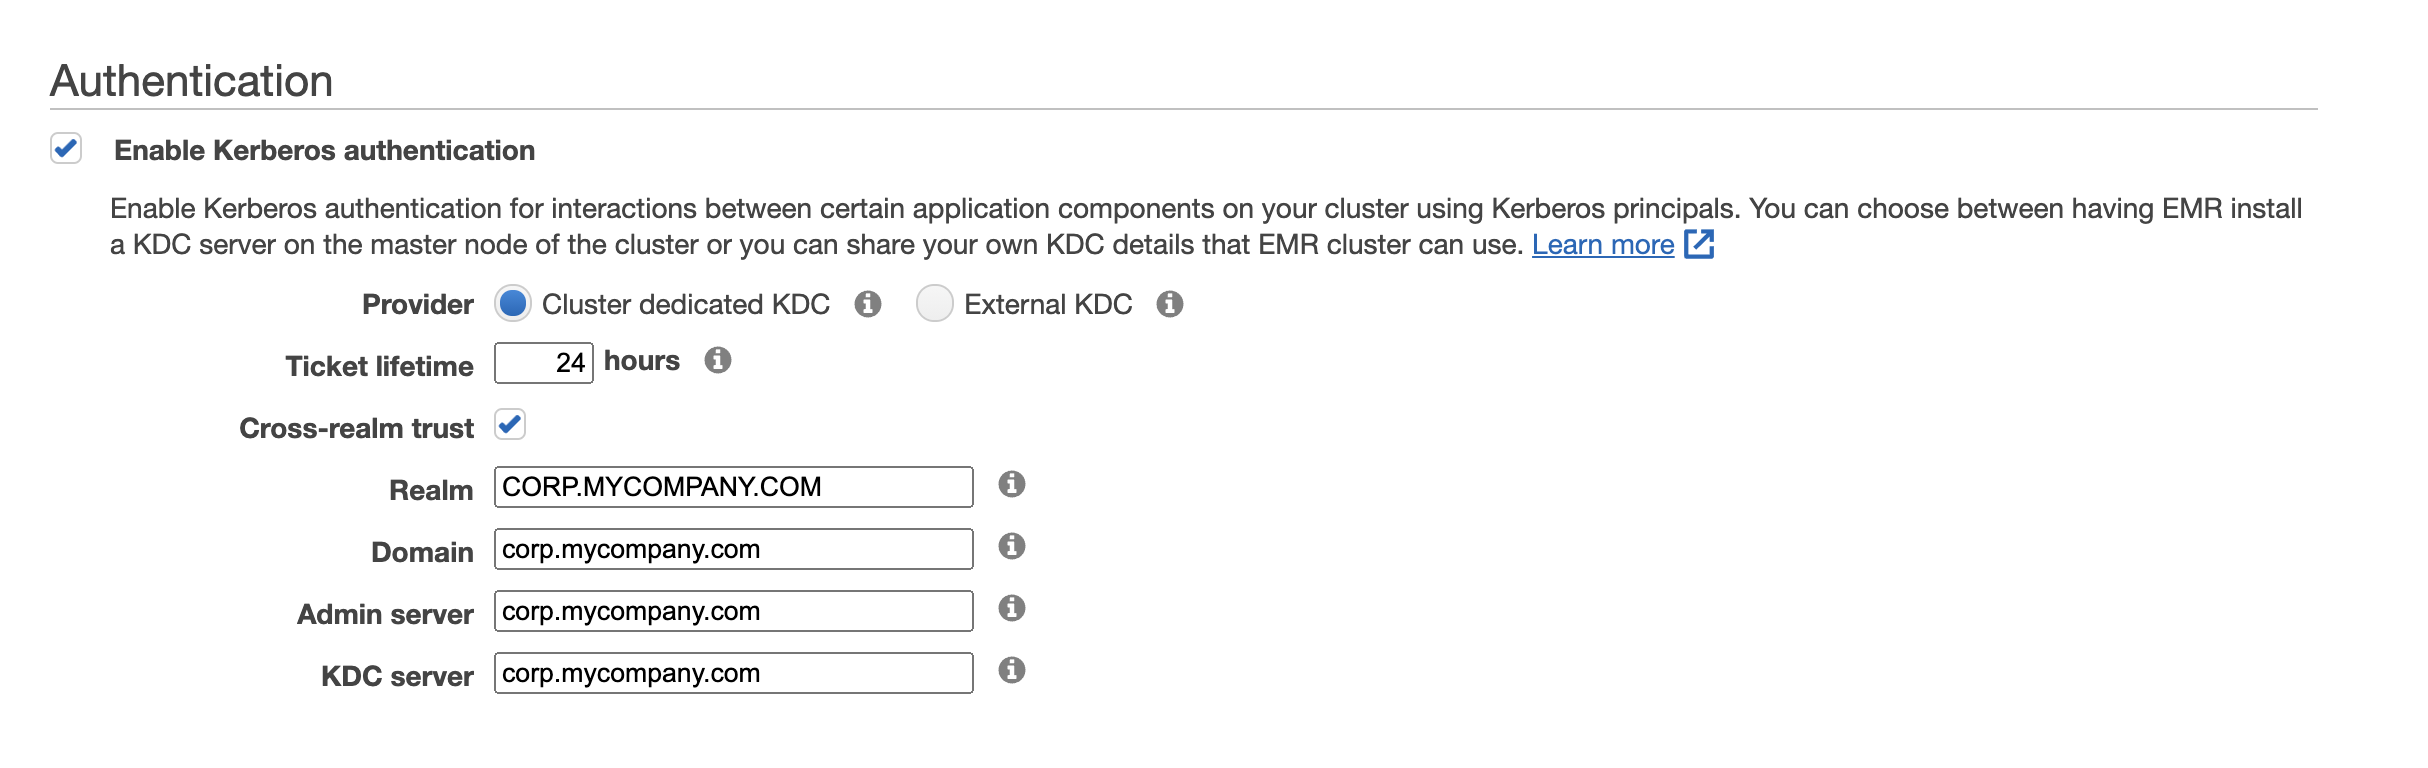Viewport: 2428px width, 768px height.
Task: Focus the Realm field containing CORP.MYCOMPANY.COM
Action: click(x=734, y=487)
